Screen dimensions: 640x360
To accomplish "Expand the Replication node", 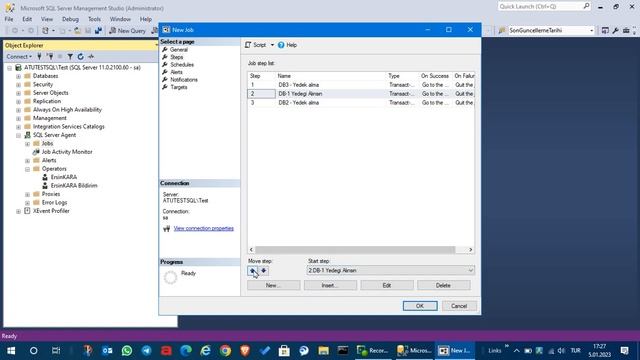I will pyautogui.click(x=18, y=102).
